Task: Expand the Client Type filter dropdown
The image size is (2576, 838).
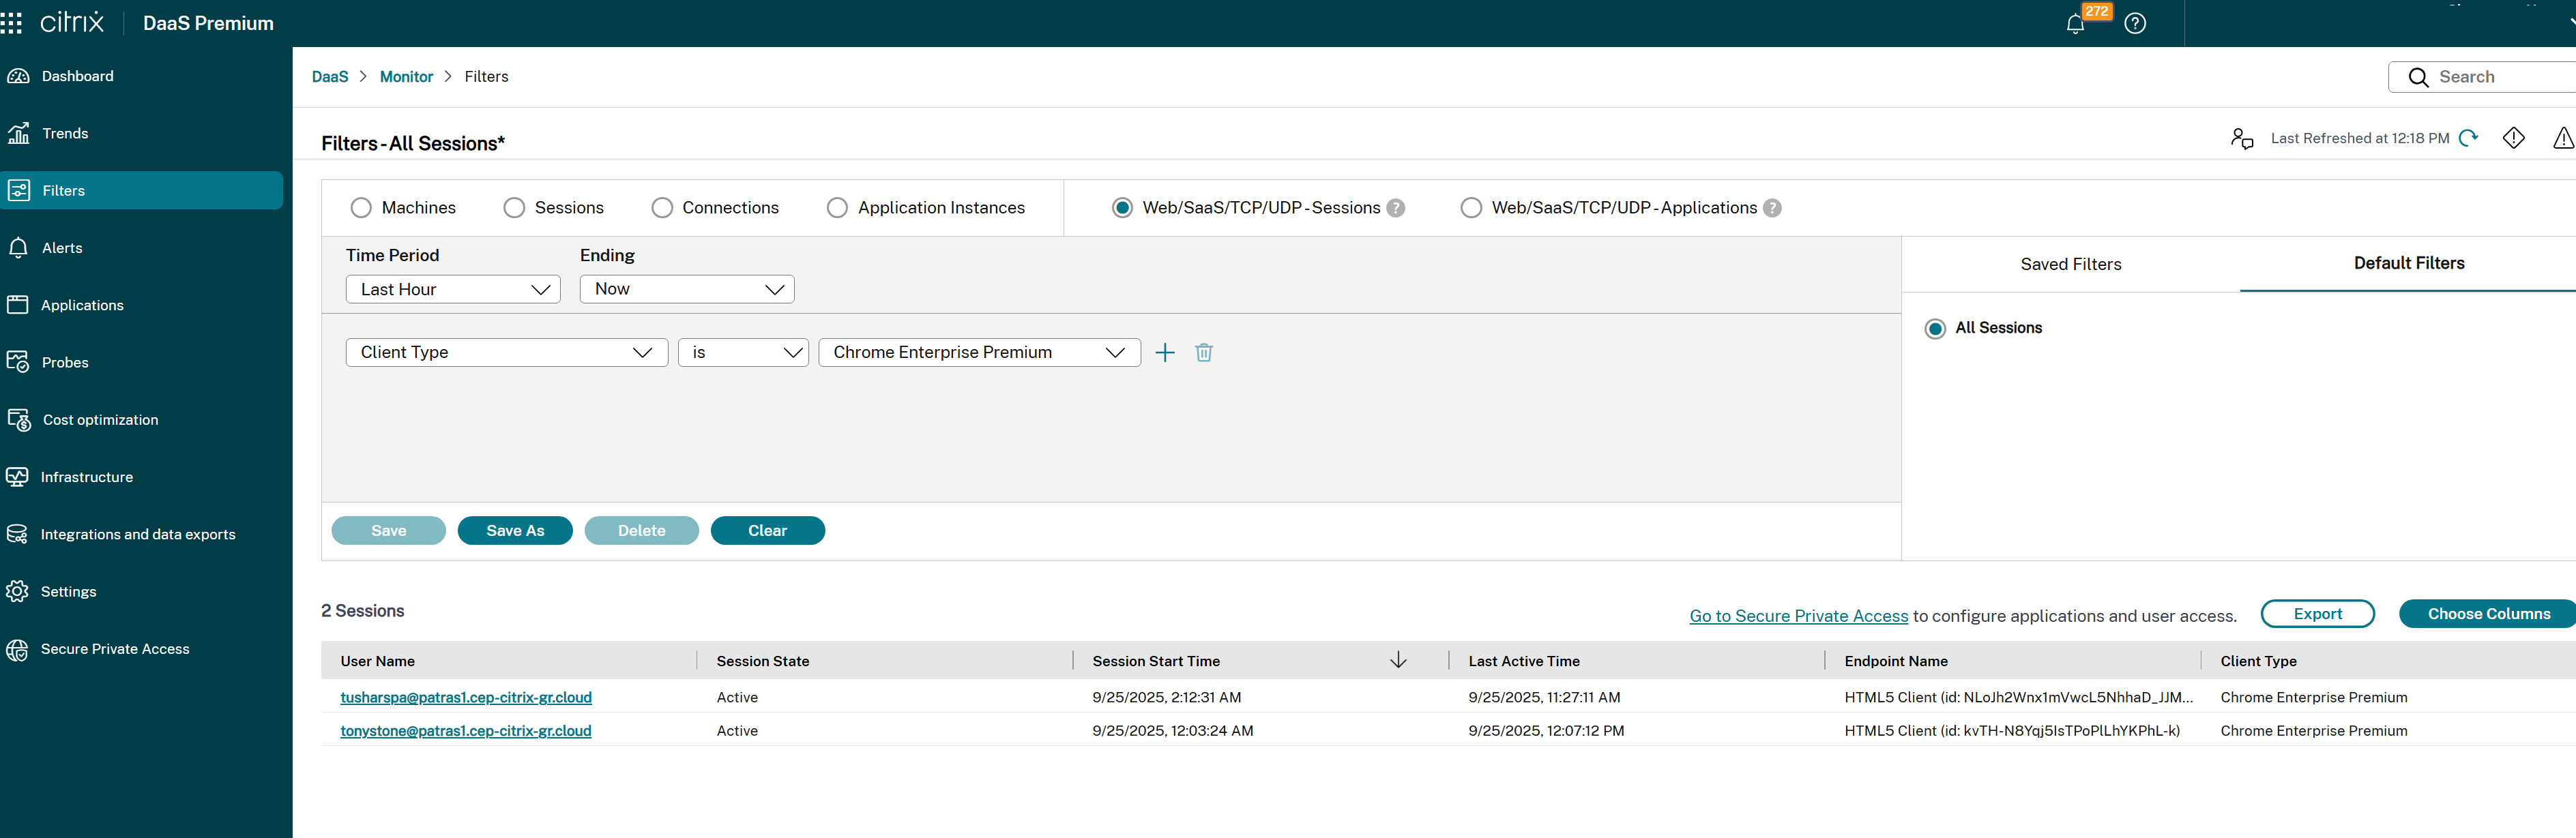Action: (506, 352)
